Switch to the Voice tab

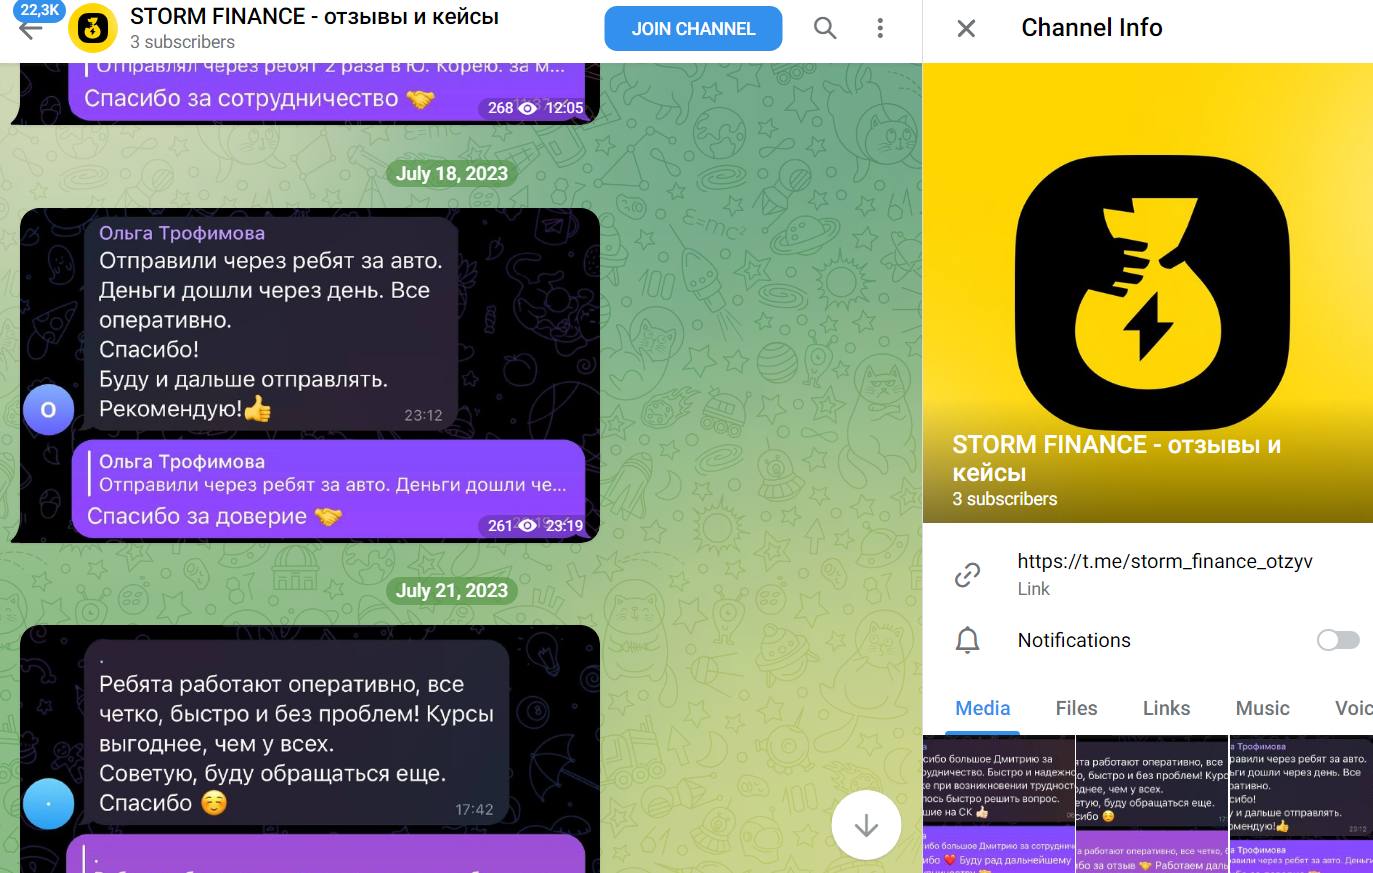(x=1353, y=708)
